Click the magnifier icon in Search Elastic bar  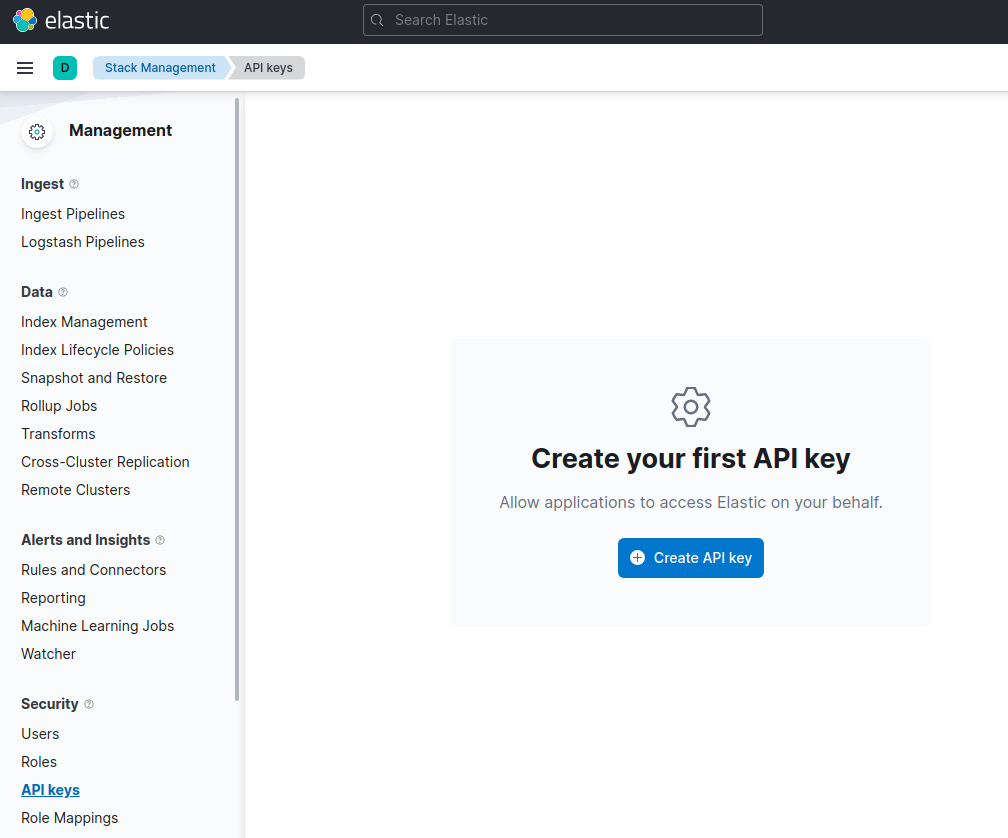pyautogui.click(x=377, y=20)
